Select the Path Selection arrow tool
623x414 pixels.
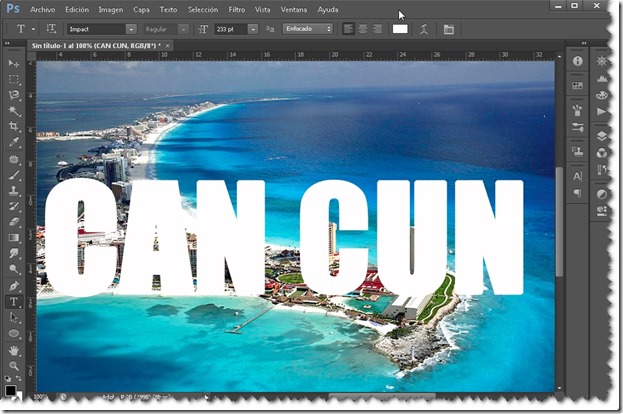coord(14,317)
